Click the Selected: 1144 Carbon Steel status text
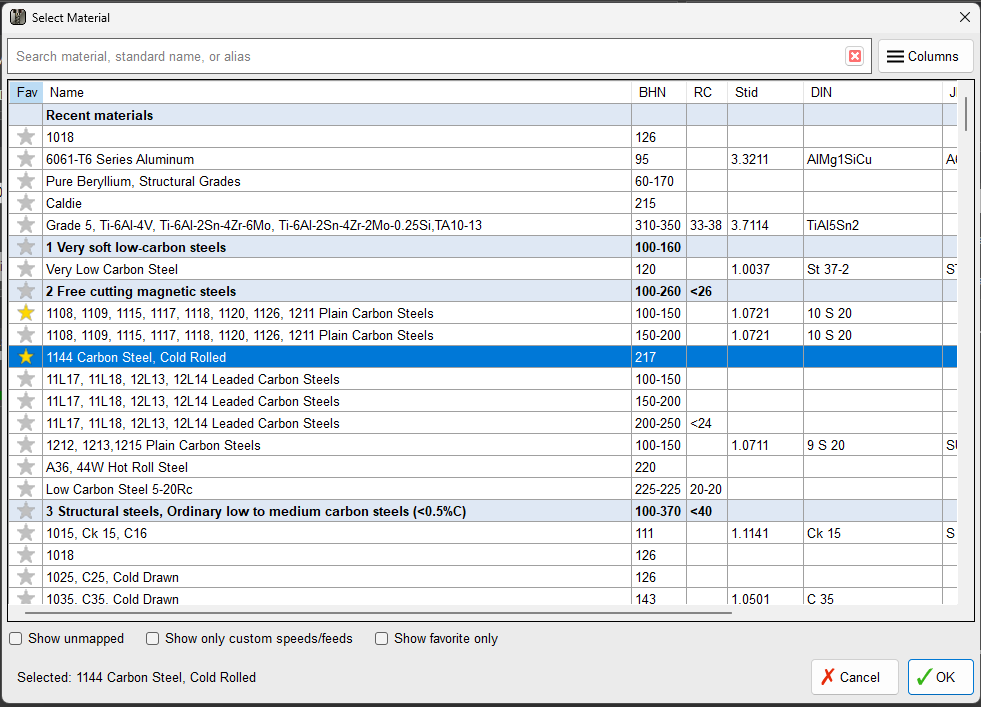This screenshot has height=707, width=981. [x=136, y=677]
